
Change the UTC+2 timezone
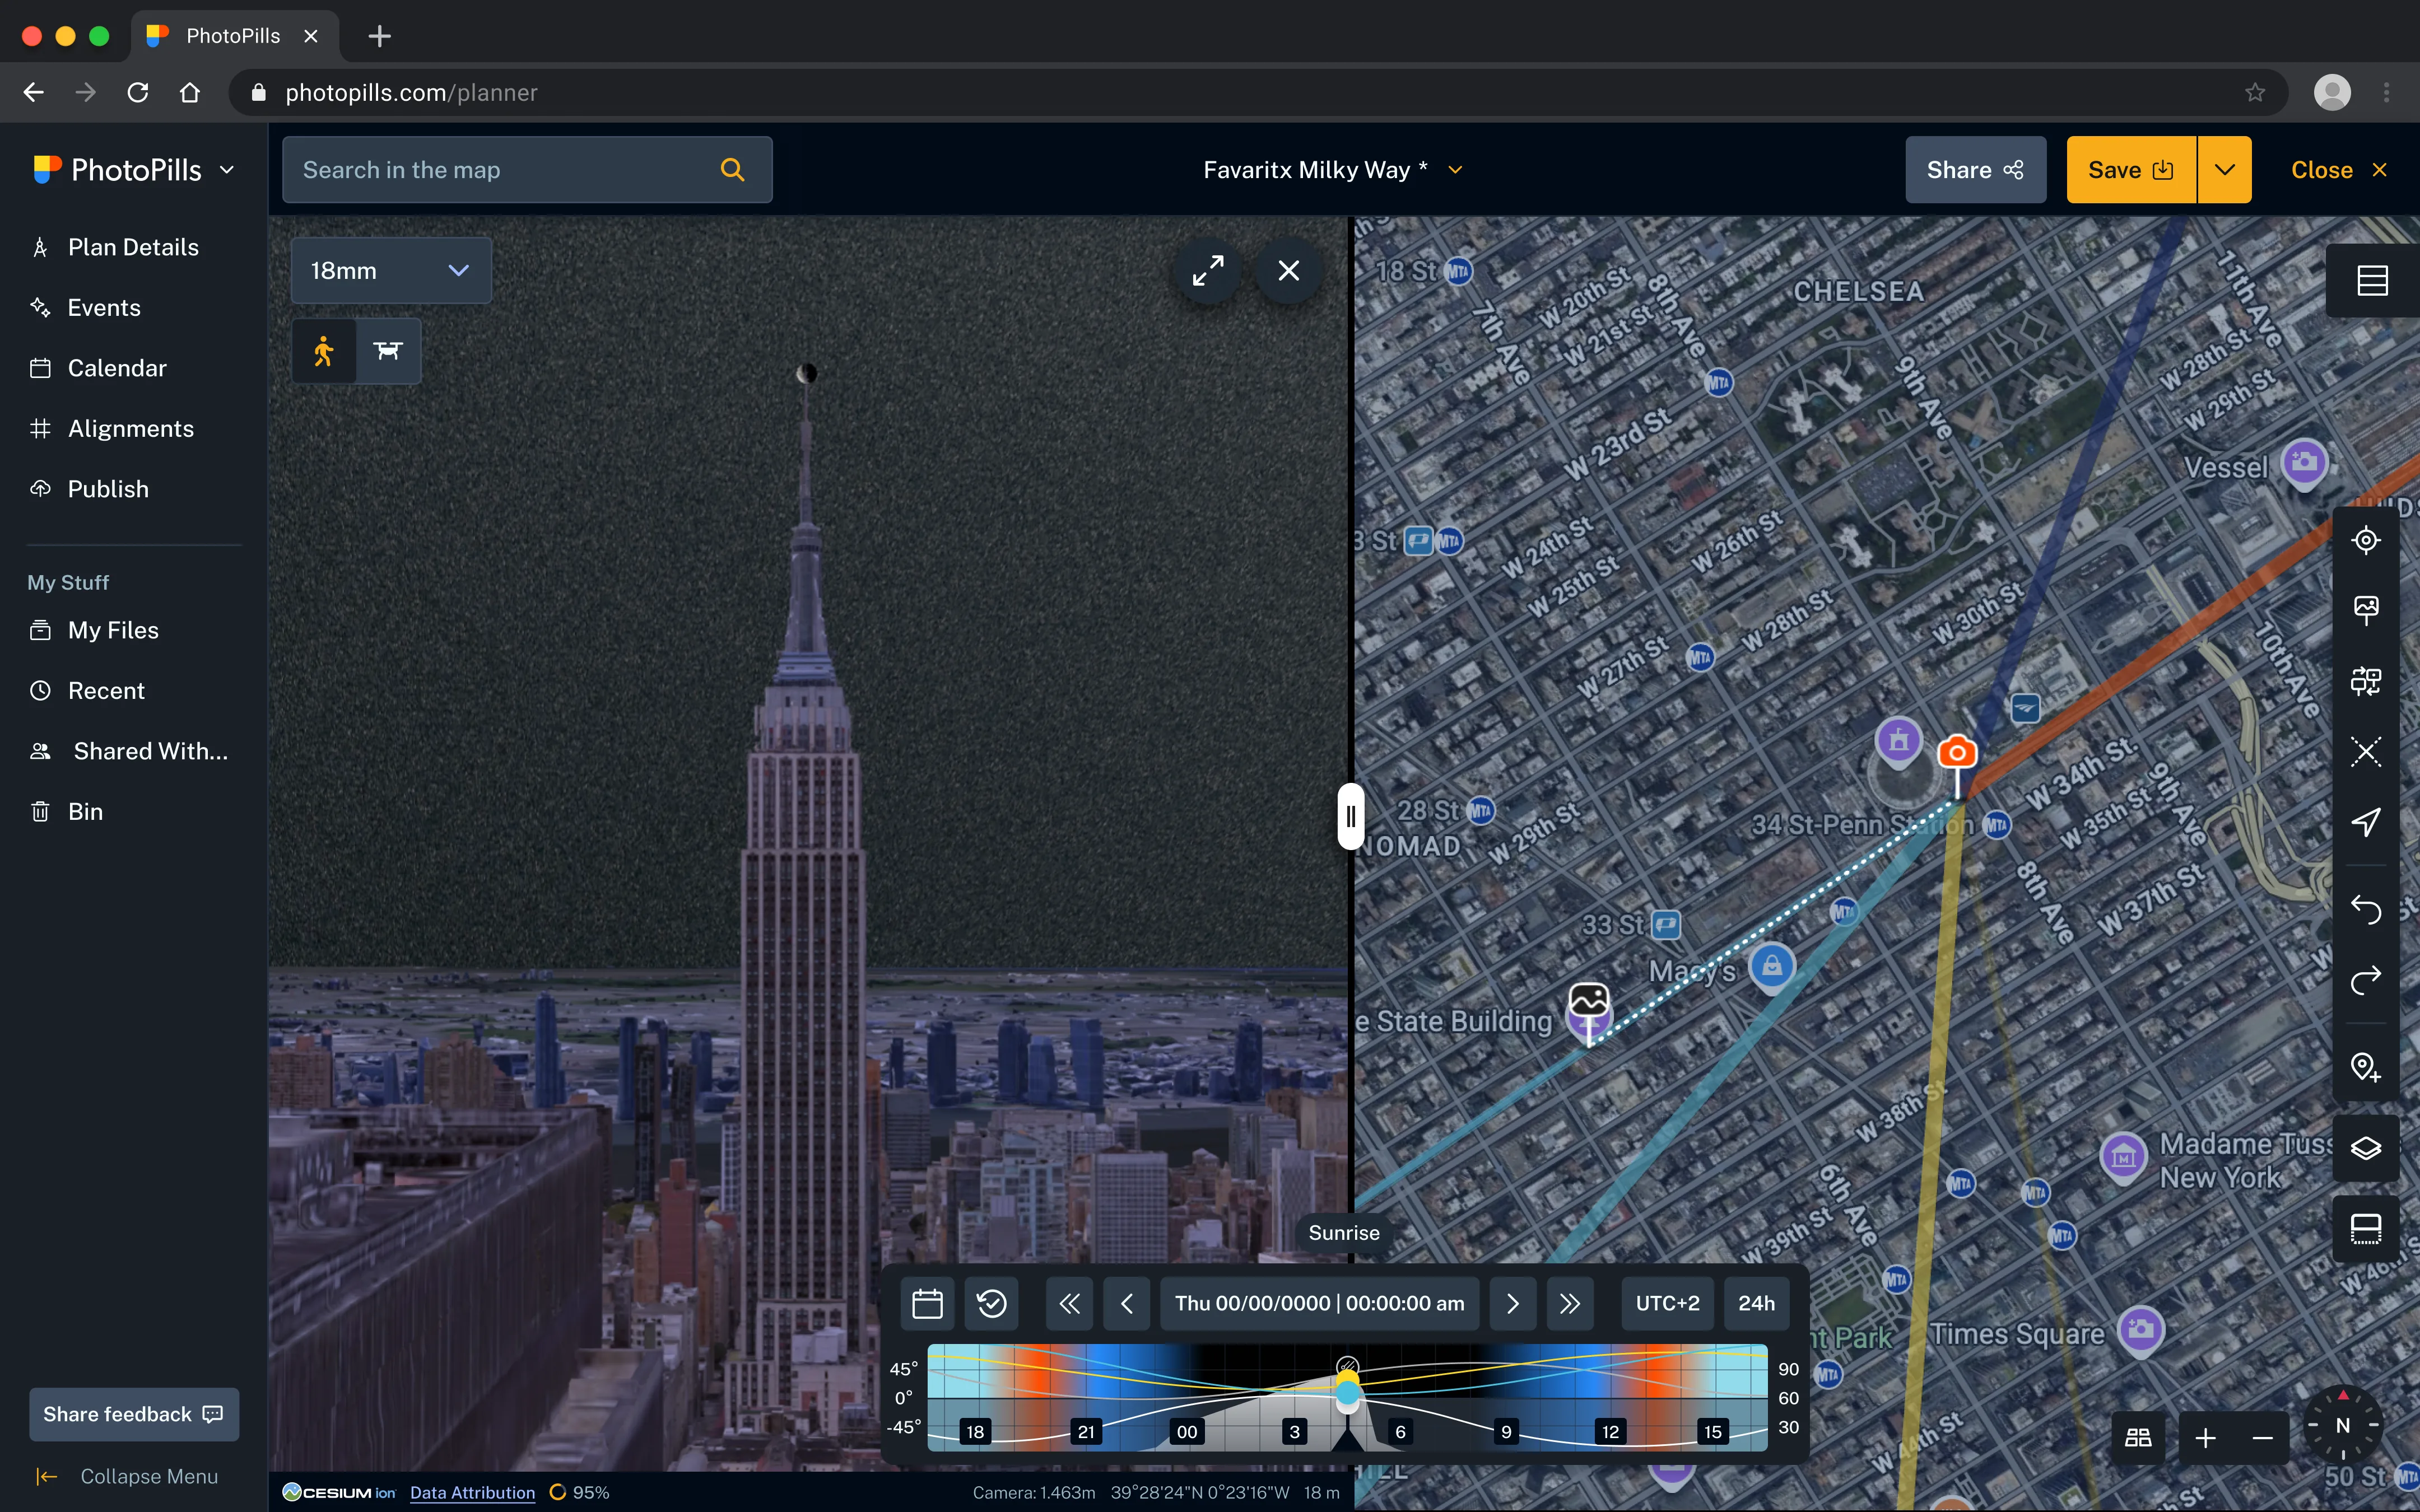click(x=1667, y=1303)
